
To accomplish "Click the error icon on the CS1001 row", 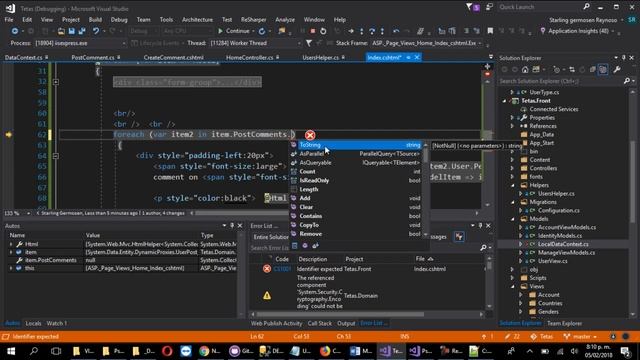I will pos(267,269).
